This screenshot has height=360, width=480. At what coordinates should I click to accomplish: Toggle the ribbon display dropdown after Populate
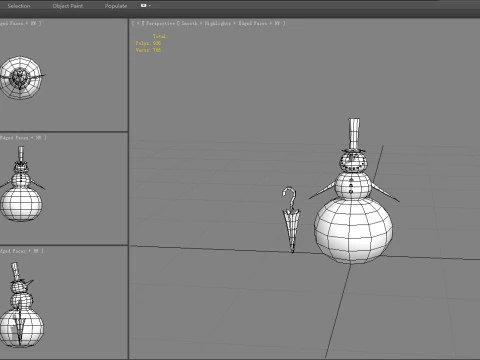(x=146, y=6)
